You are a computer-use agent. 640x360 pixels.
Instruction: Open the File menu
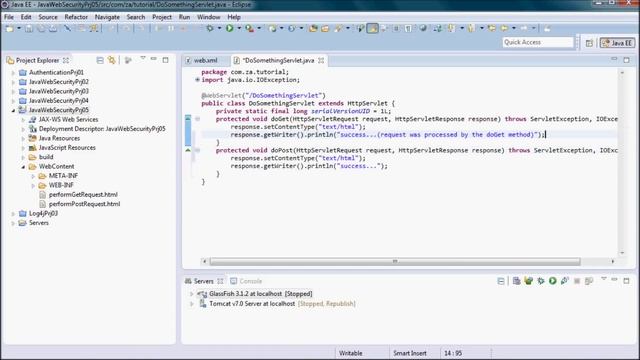(x=9, y=17)
